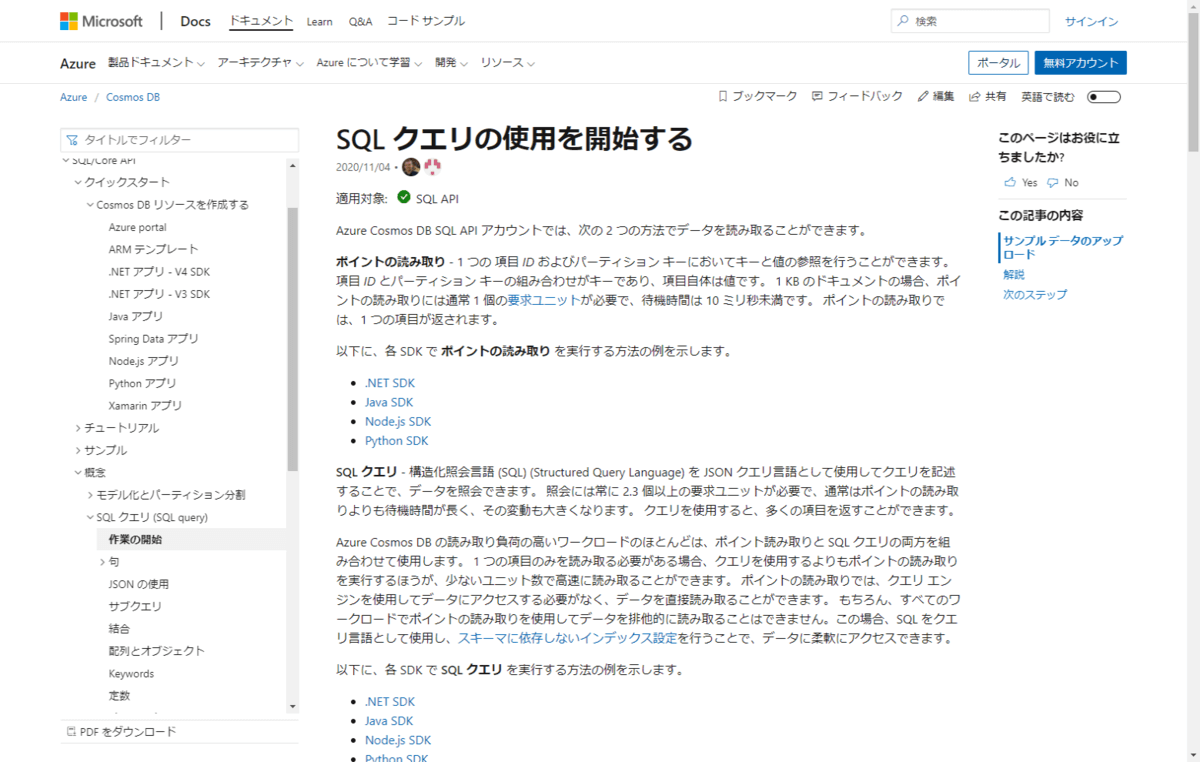1200x762 pixels.
Task: Select Keywords tree item
Action: click(x=132, y=673)
